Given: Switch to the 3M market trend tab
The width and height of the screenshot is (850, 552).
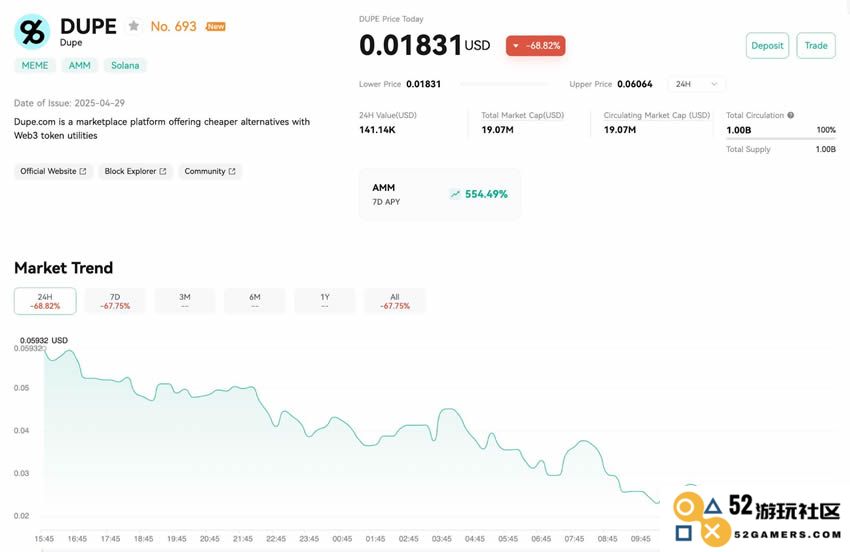Looking at the screenshot, I should pos(185,301).
